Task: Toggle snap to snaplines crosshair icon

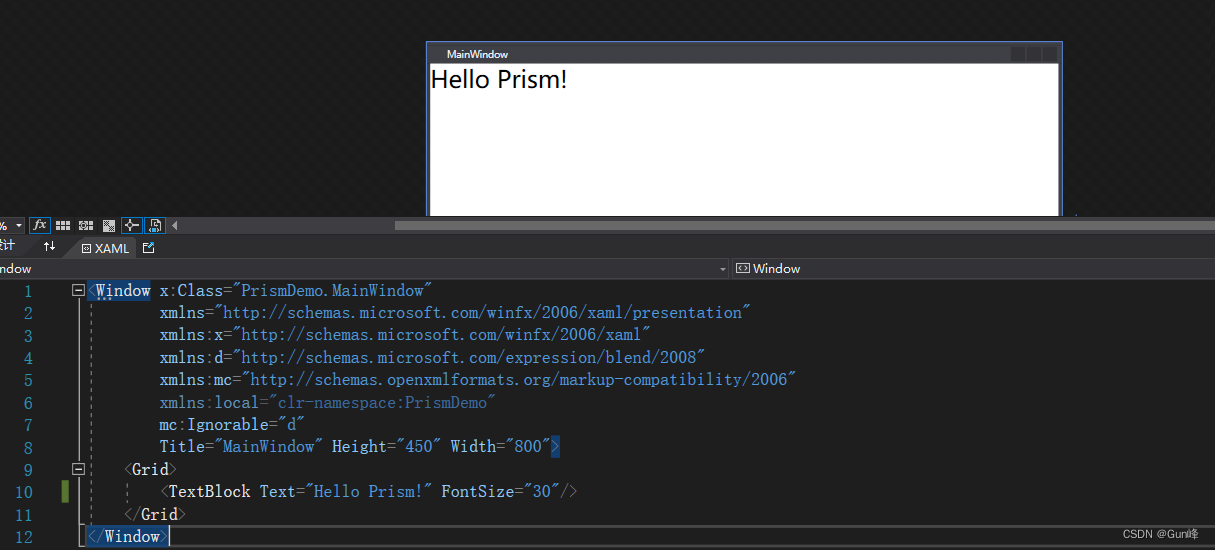Action: tap(132, 226)
